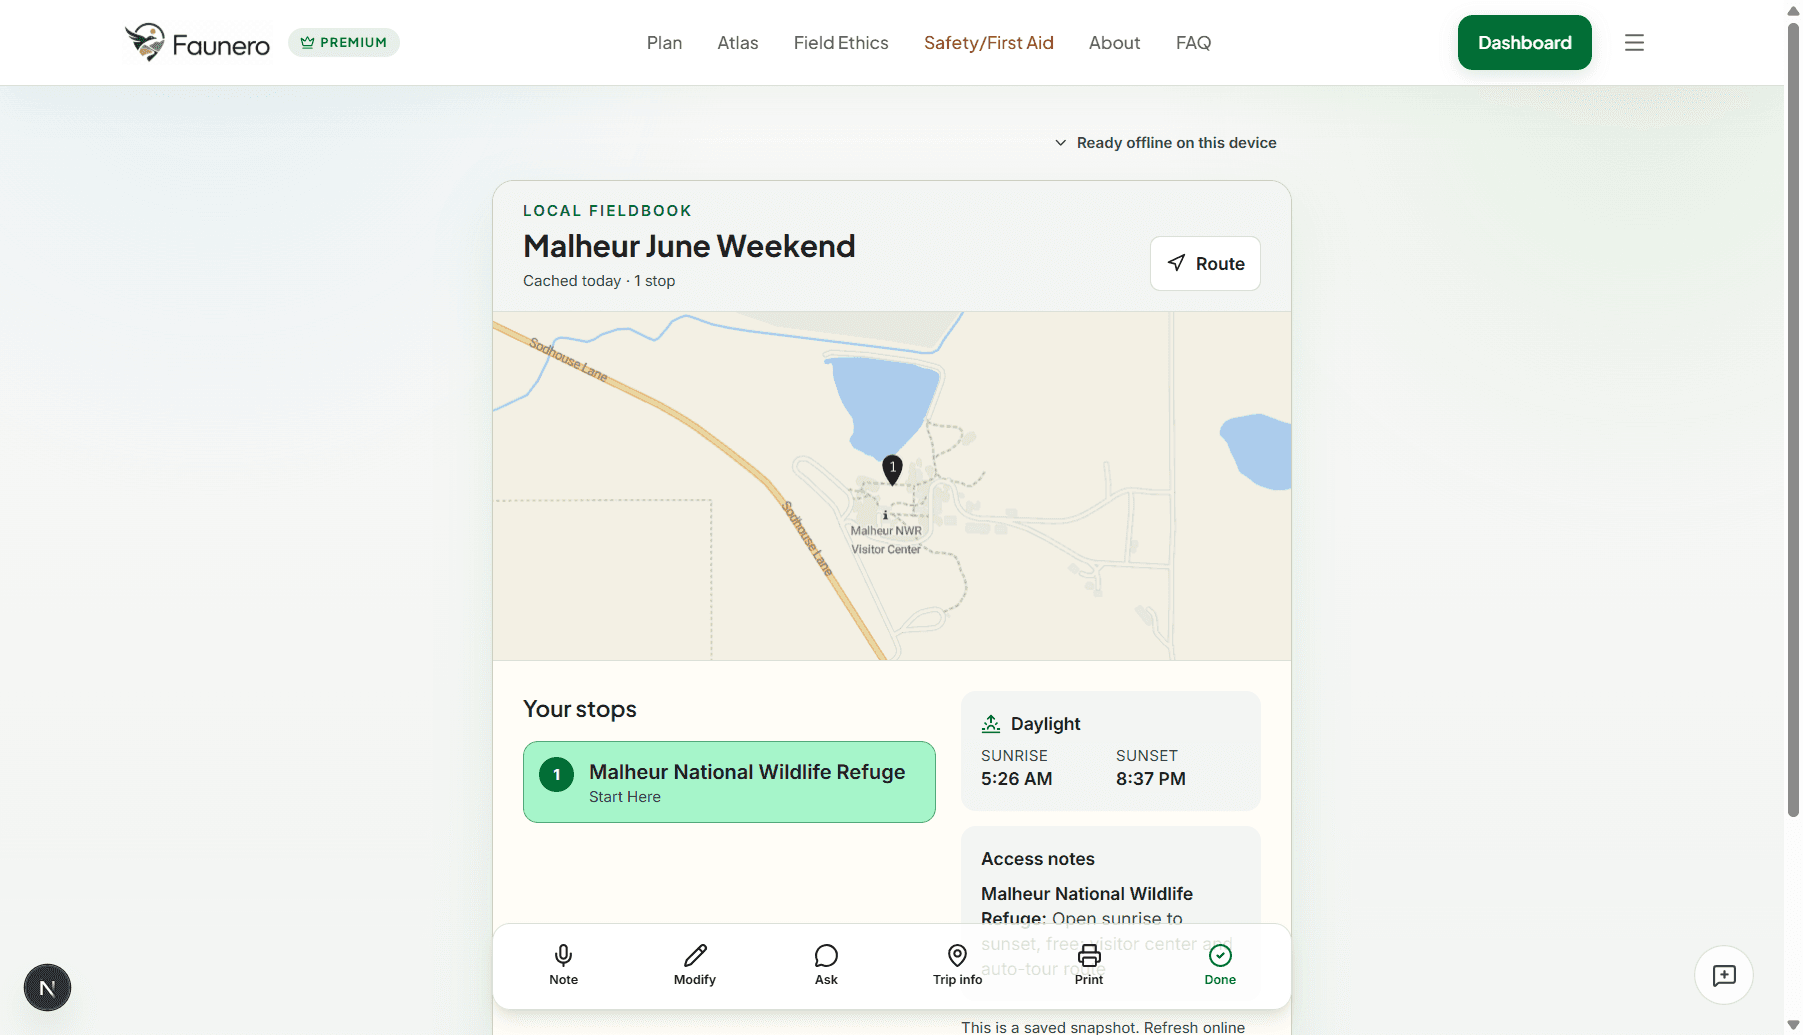The width and height of the screenshot is (1803, 1035).
Task: Open the About nav item
Action: (1114, 42)
